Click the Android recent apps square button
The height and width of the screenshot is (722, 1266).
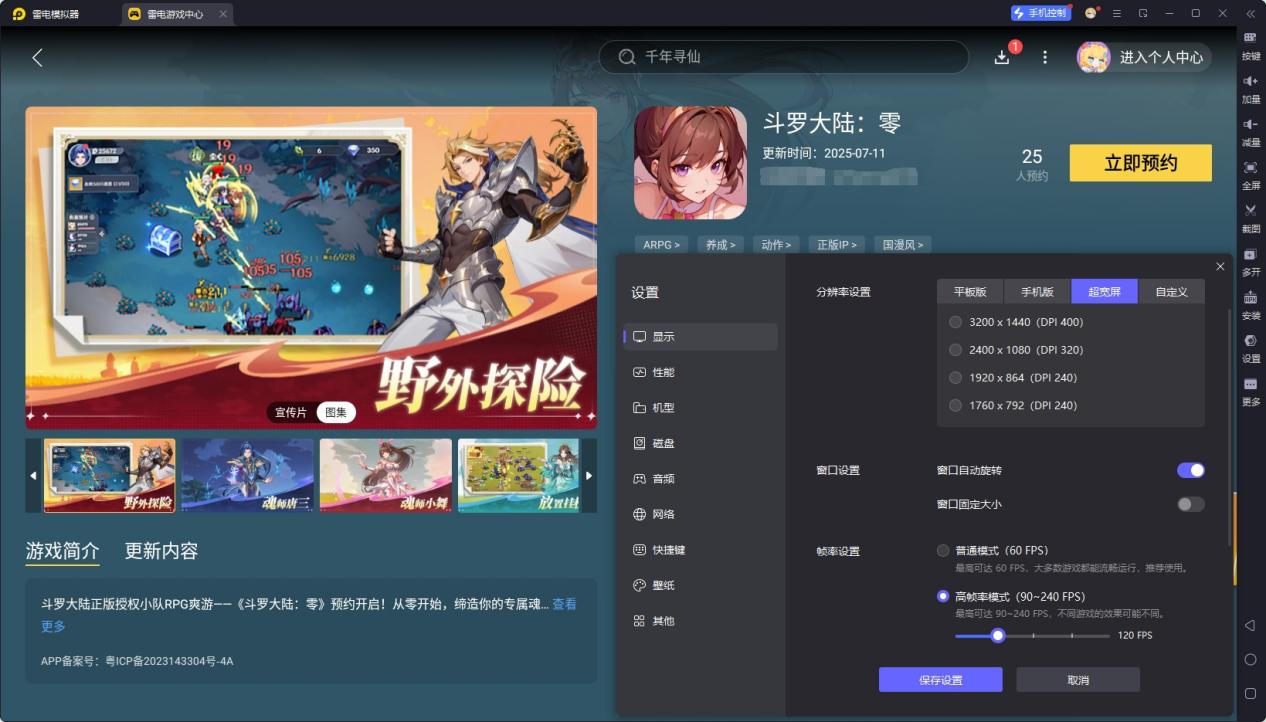tap(1250, 693)
